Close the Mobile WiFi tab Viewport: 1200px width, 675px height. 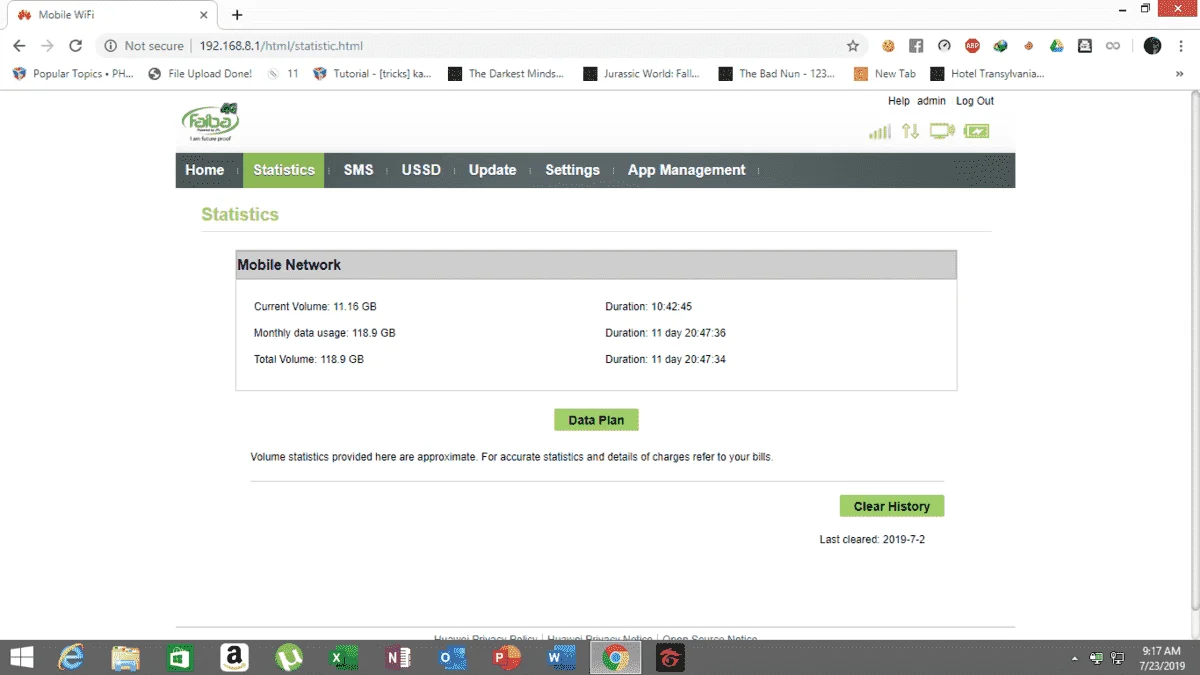203,15
